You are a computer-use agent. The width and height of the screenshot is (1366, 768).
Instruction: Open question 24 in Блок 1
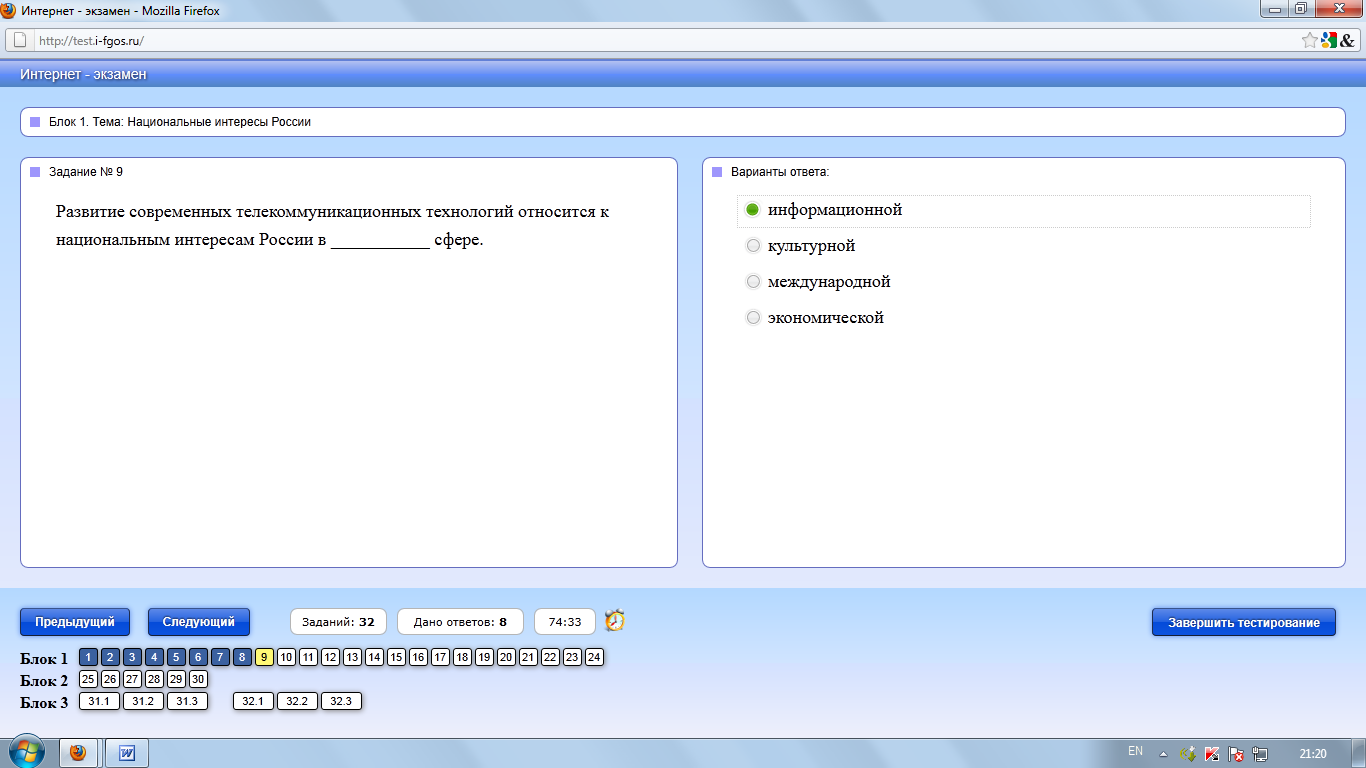coord(594,657)
